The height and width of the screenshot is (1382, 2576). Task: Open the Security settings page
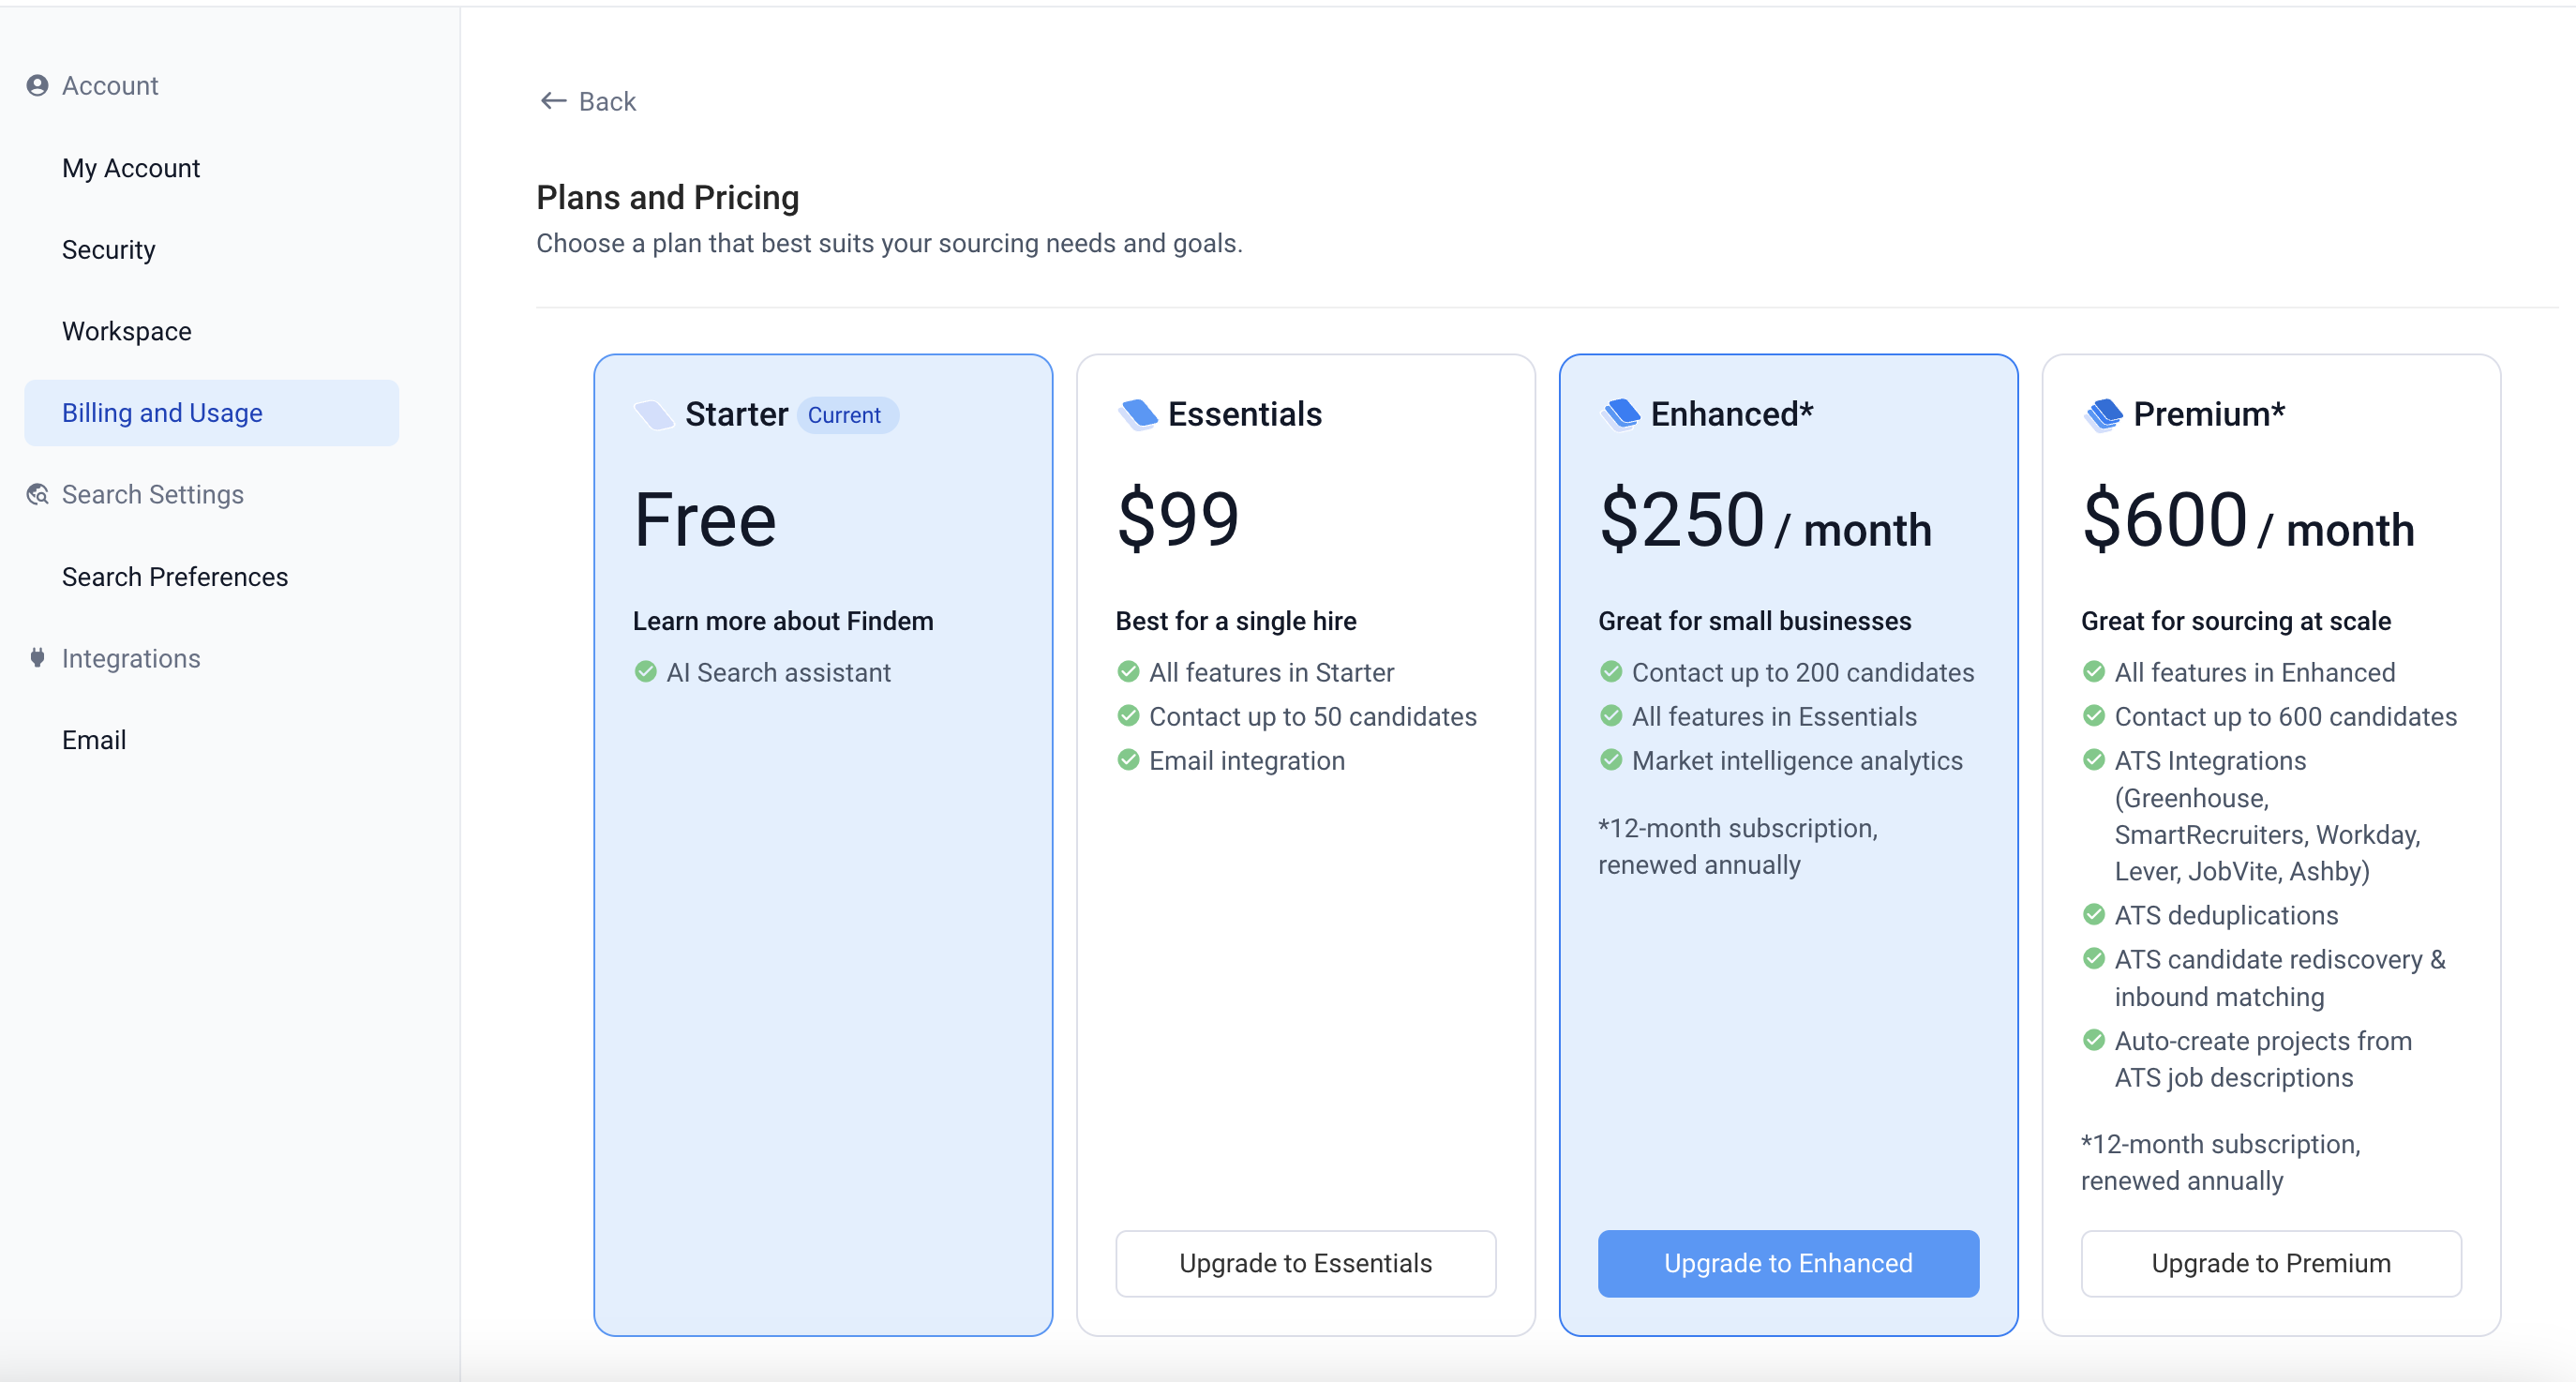click(x=109, y=250)
